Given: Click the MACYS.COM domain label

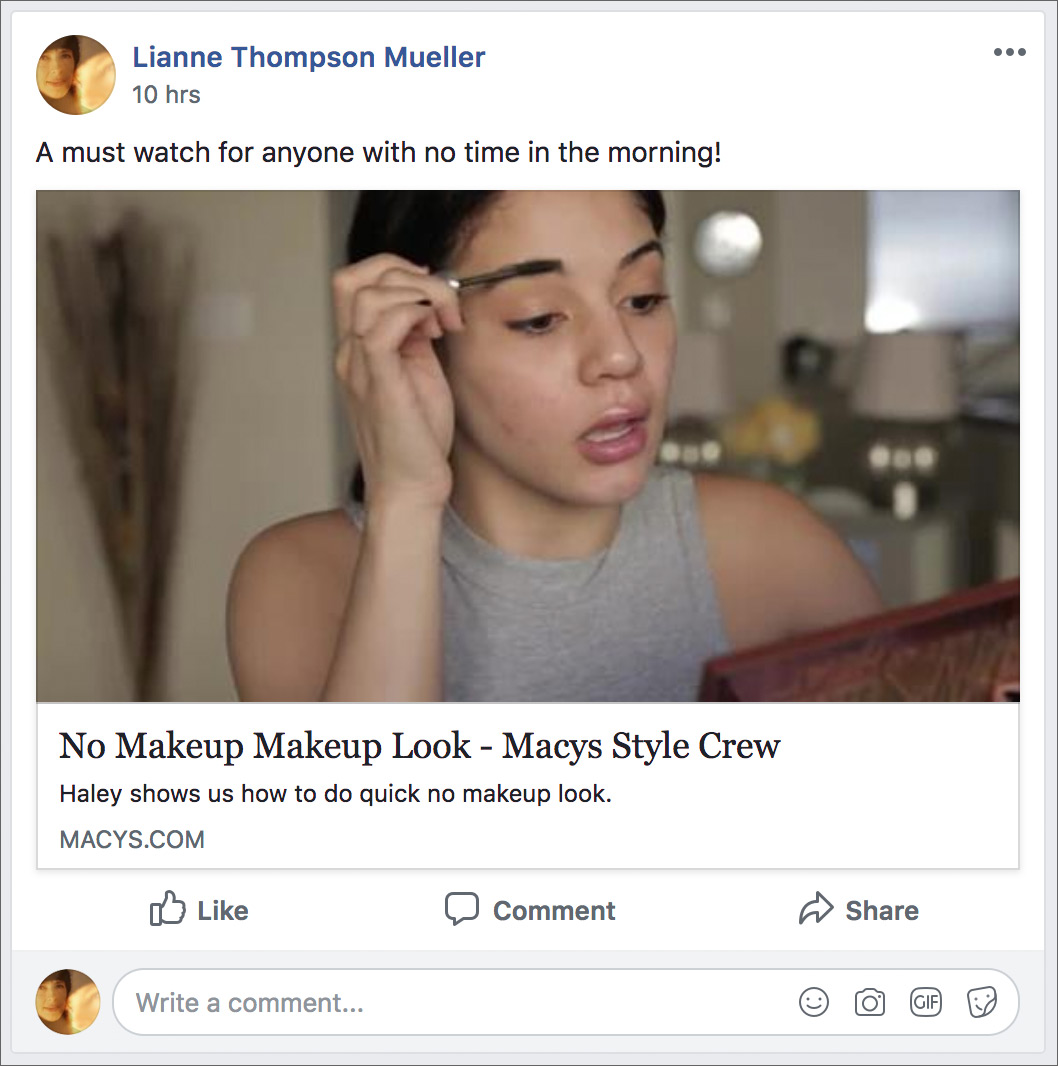Looking at the screenshot, I should click(x=132, y=840).
